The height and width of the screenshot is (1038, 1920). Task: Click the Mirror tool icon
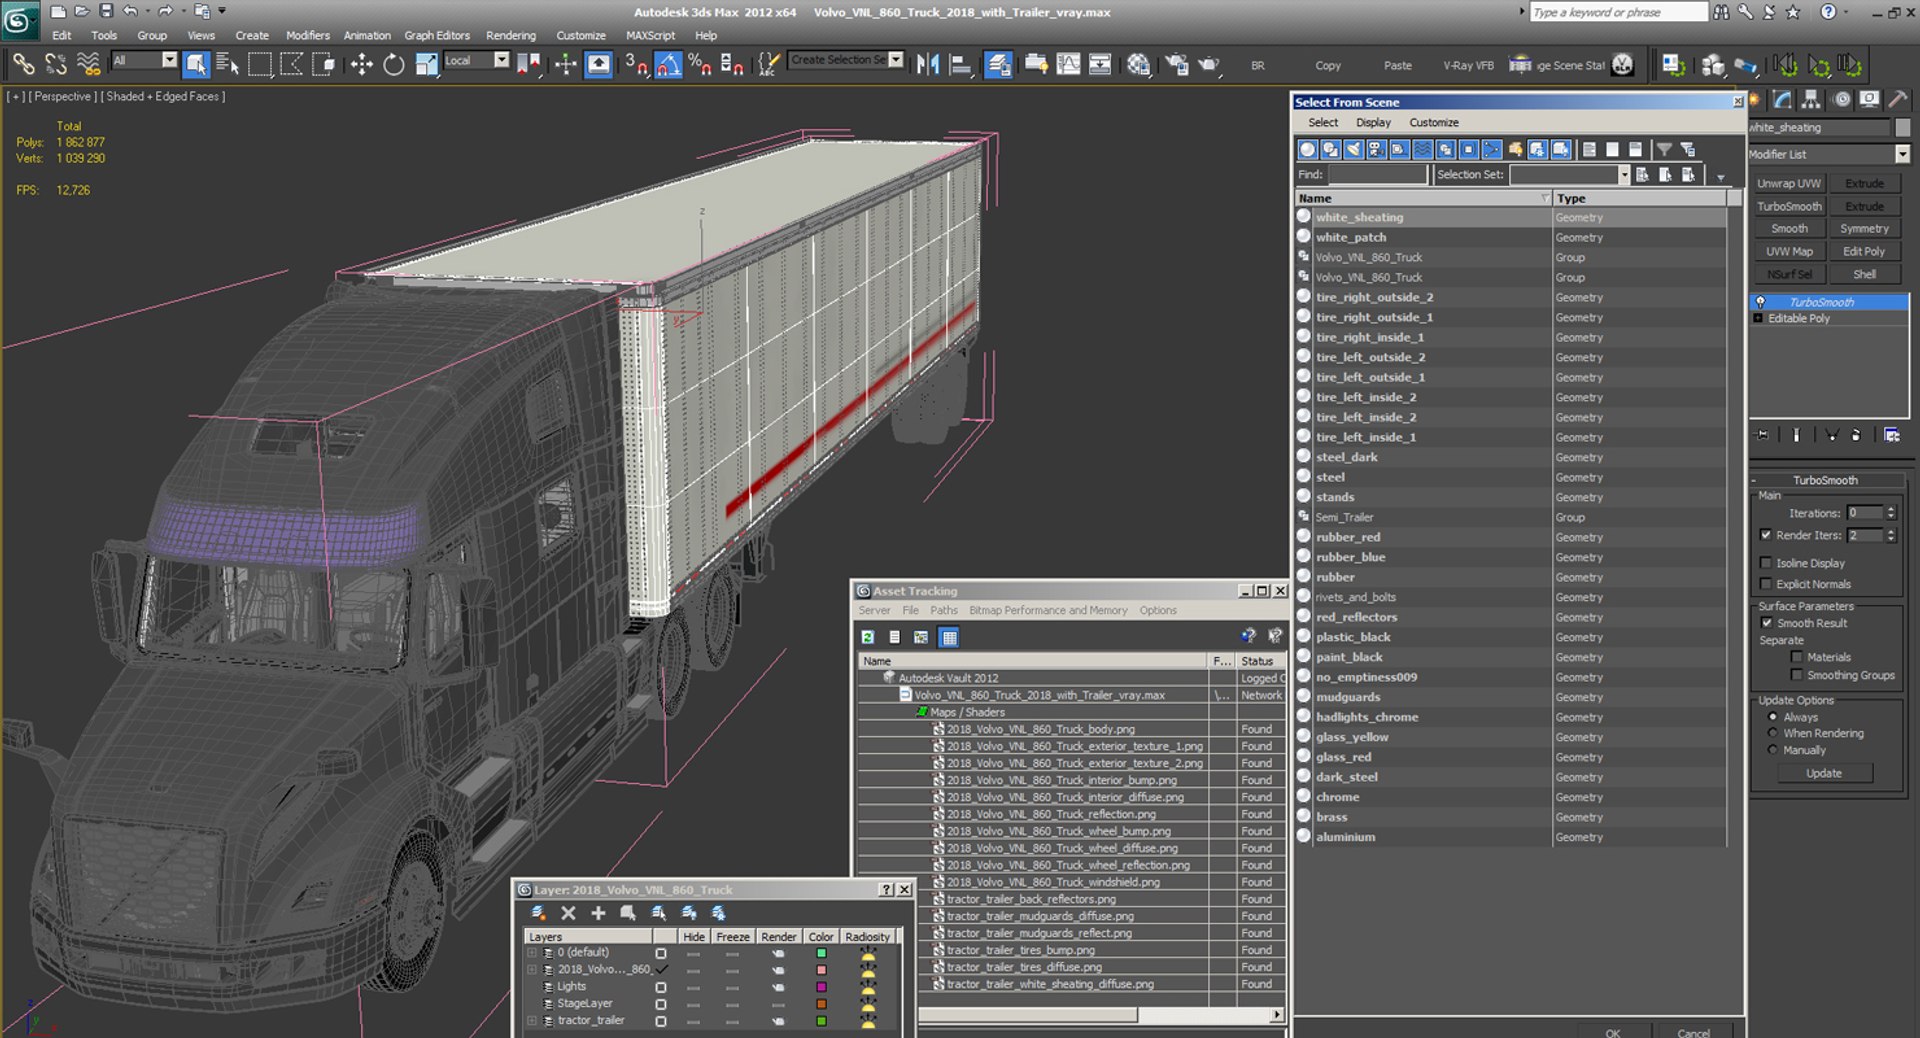[928, 65]
